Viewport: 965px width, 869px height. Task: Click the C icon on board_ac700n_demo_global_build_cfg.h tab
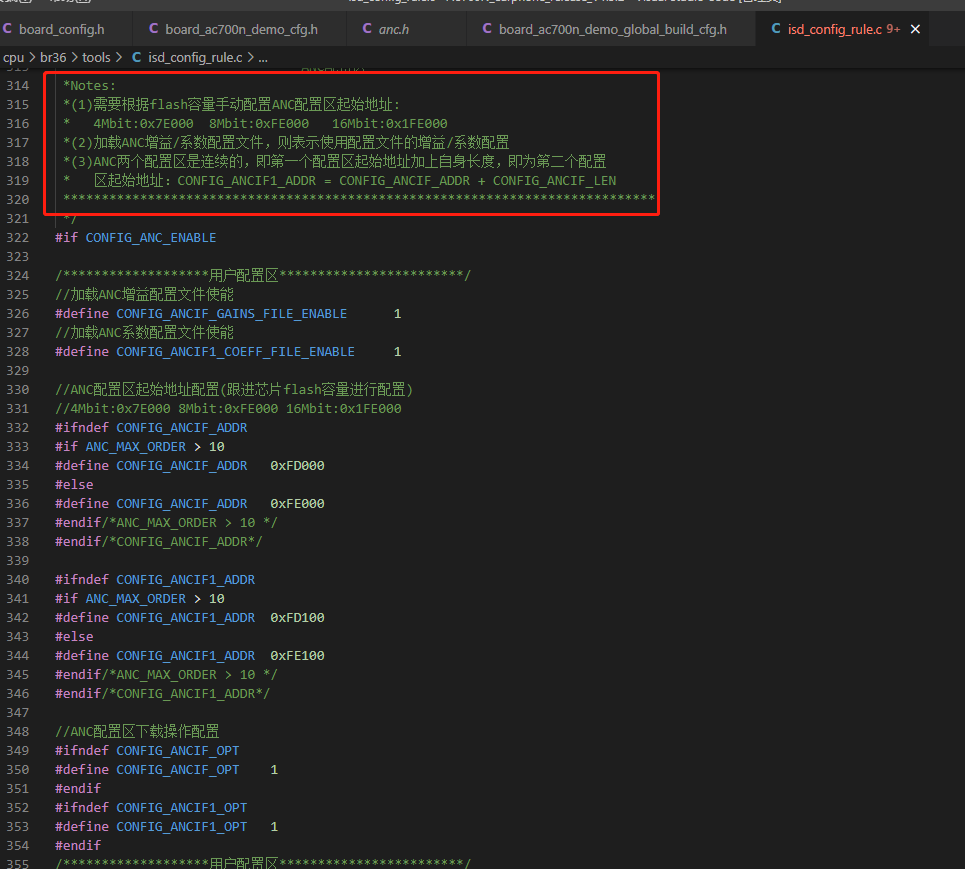pyautogui.click(x=487, y=29)
